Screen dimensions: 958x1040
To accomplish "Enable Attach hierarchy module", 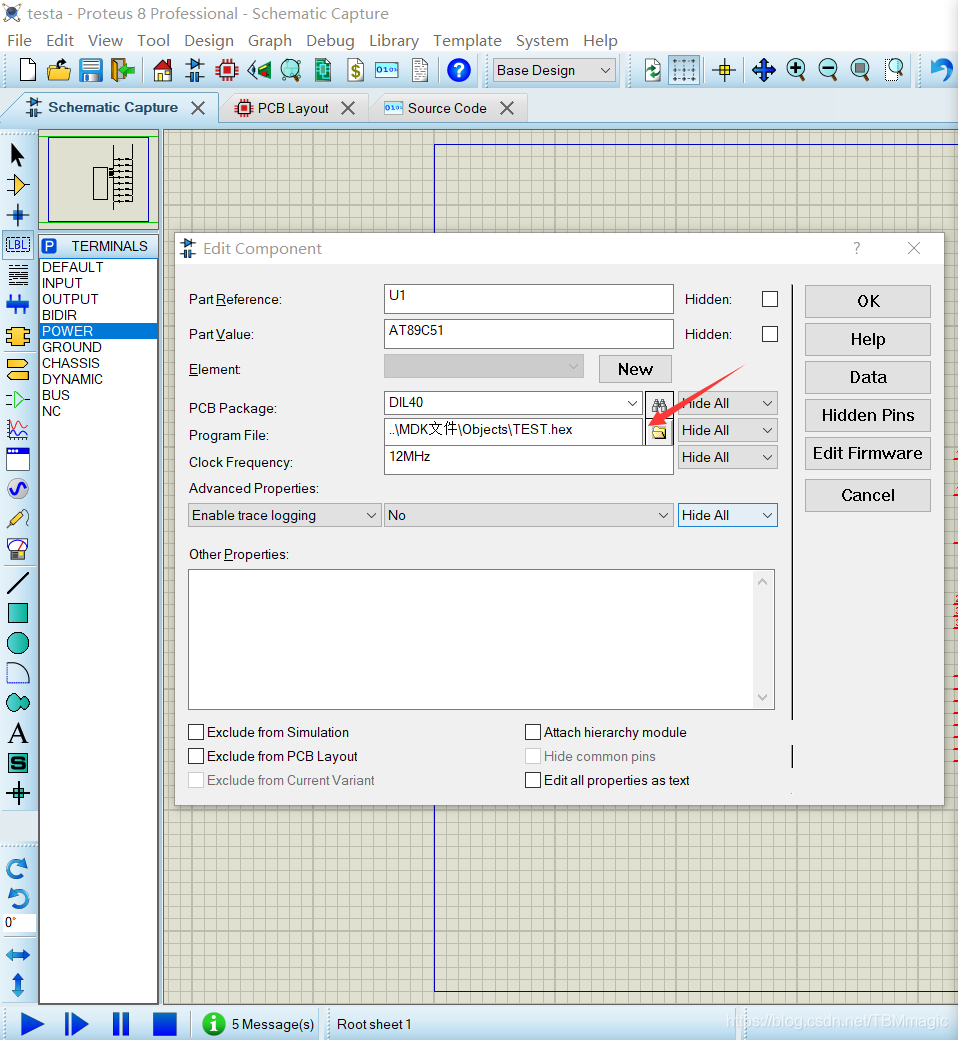I will (x=533, y=732).
